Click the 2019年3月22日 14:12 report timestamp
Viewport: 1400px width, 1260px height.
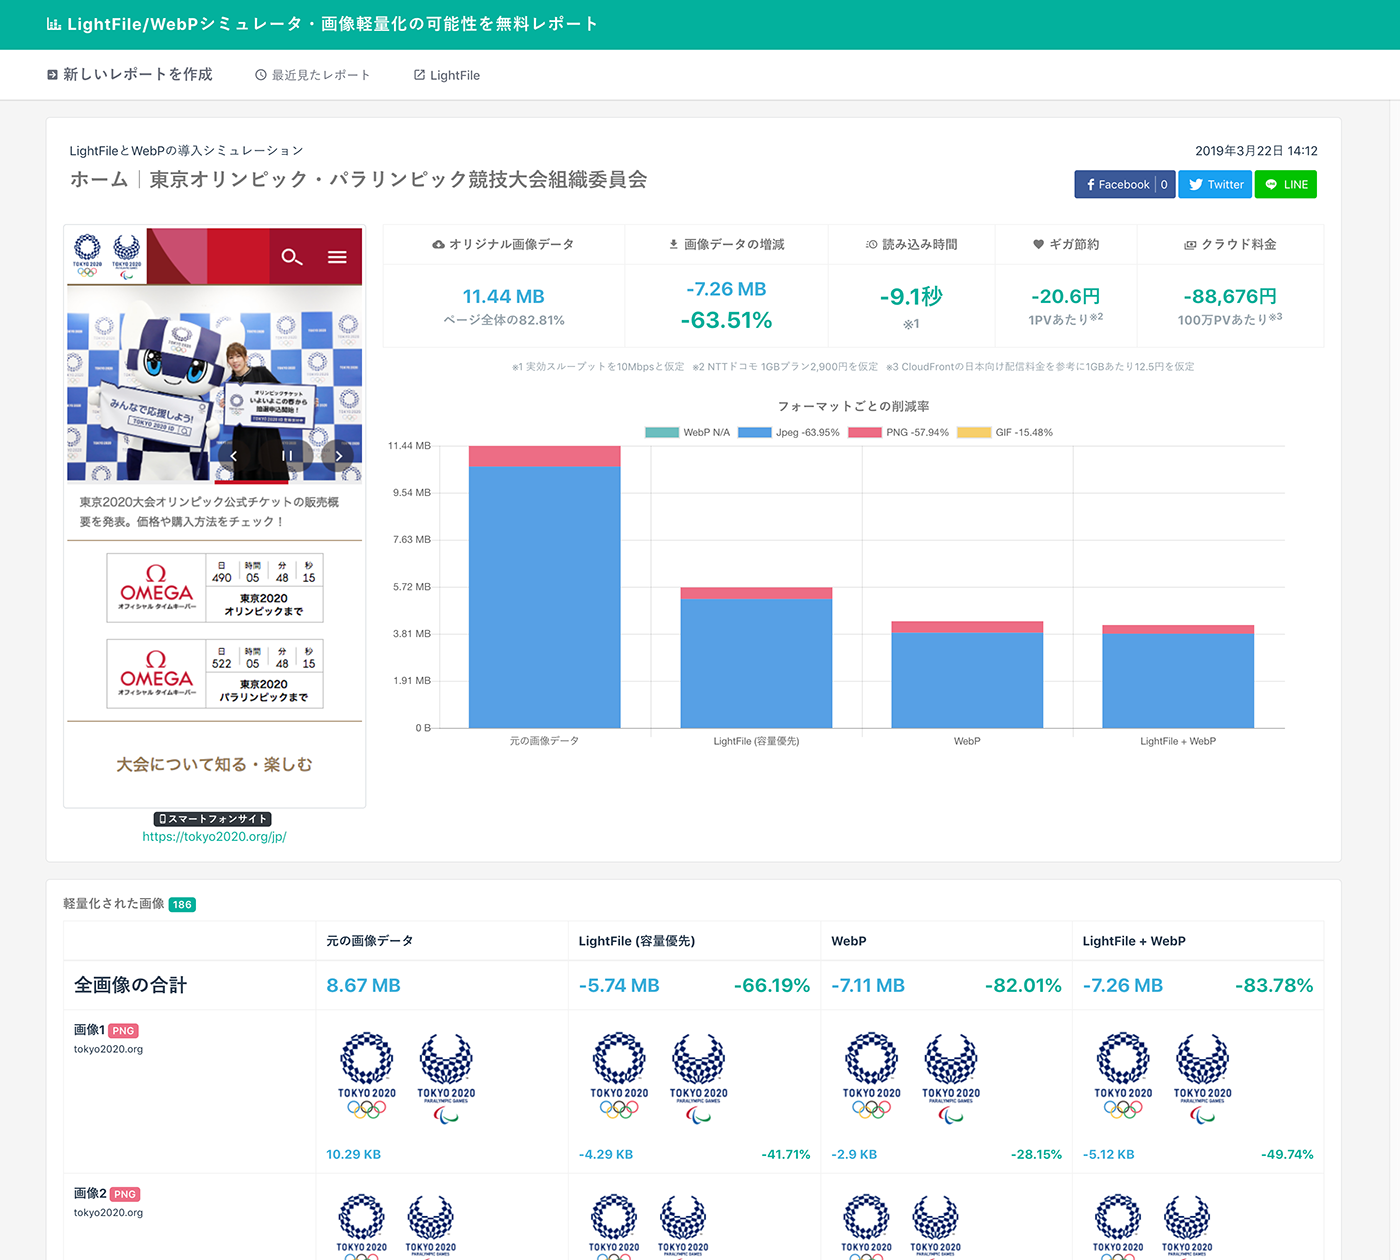(x=1256, y=151)
